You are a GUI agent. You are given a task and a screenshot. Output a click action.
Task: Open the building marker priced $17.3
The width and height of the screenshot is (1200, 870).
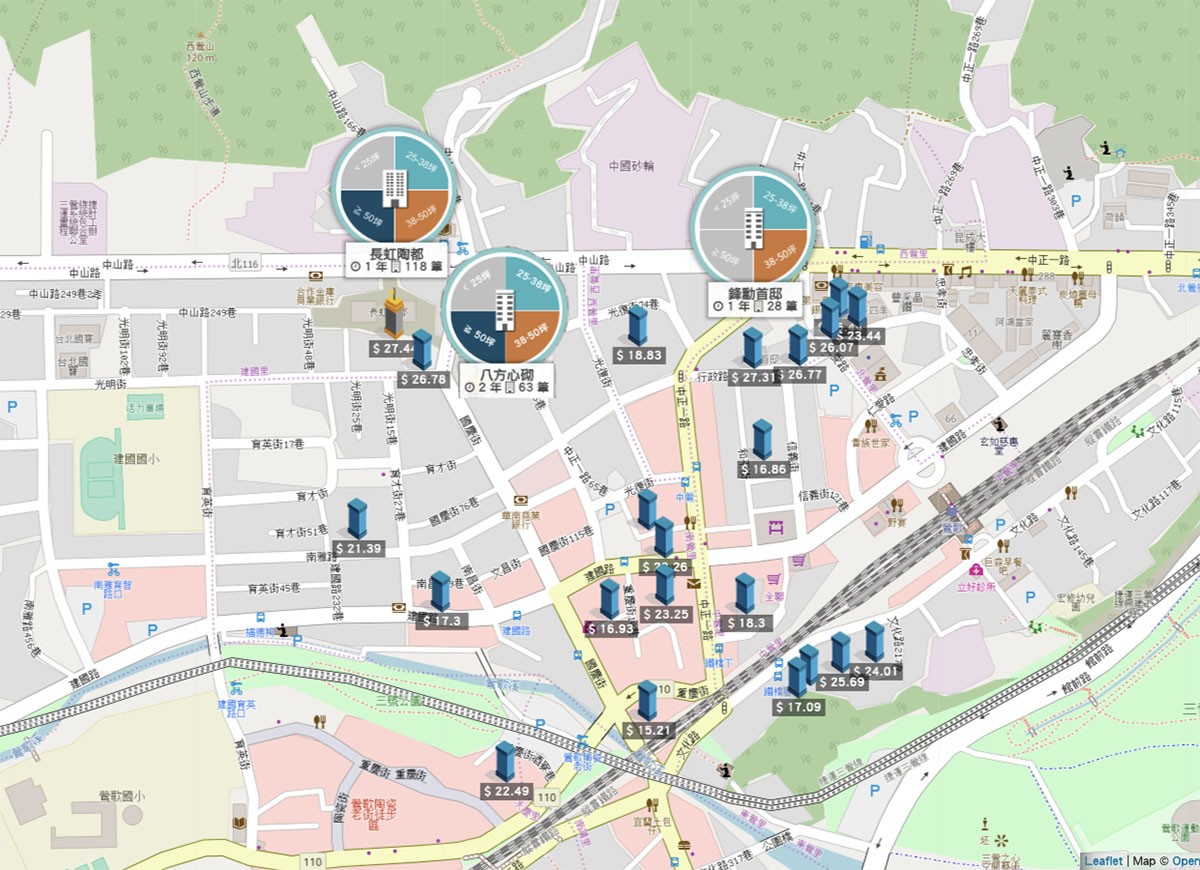tap(439, 591)
